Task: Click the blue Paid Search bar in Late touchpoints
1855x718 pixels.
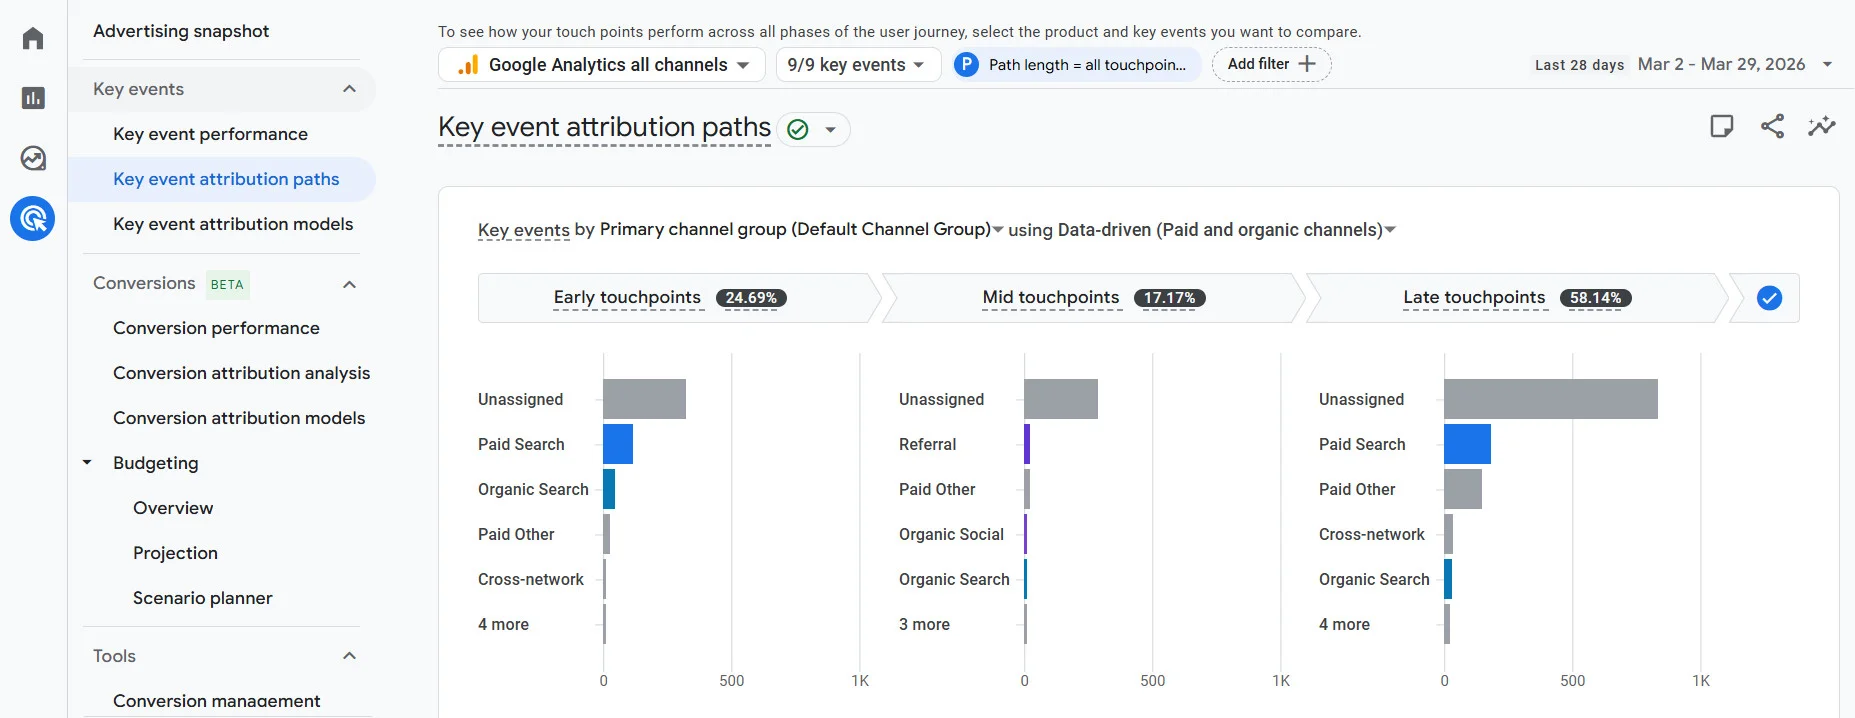Action: (1467, 444)
